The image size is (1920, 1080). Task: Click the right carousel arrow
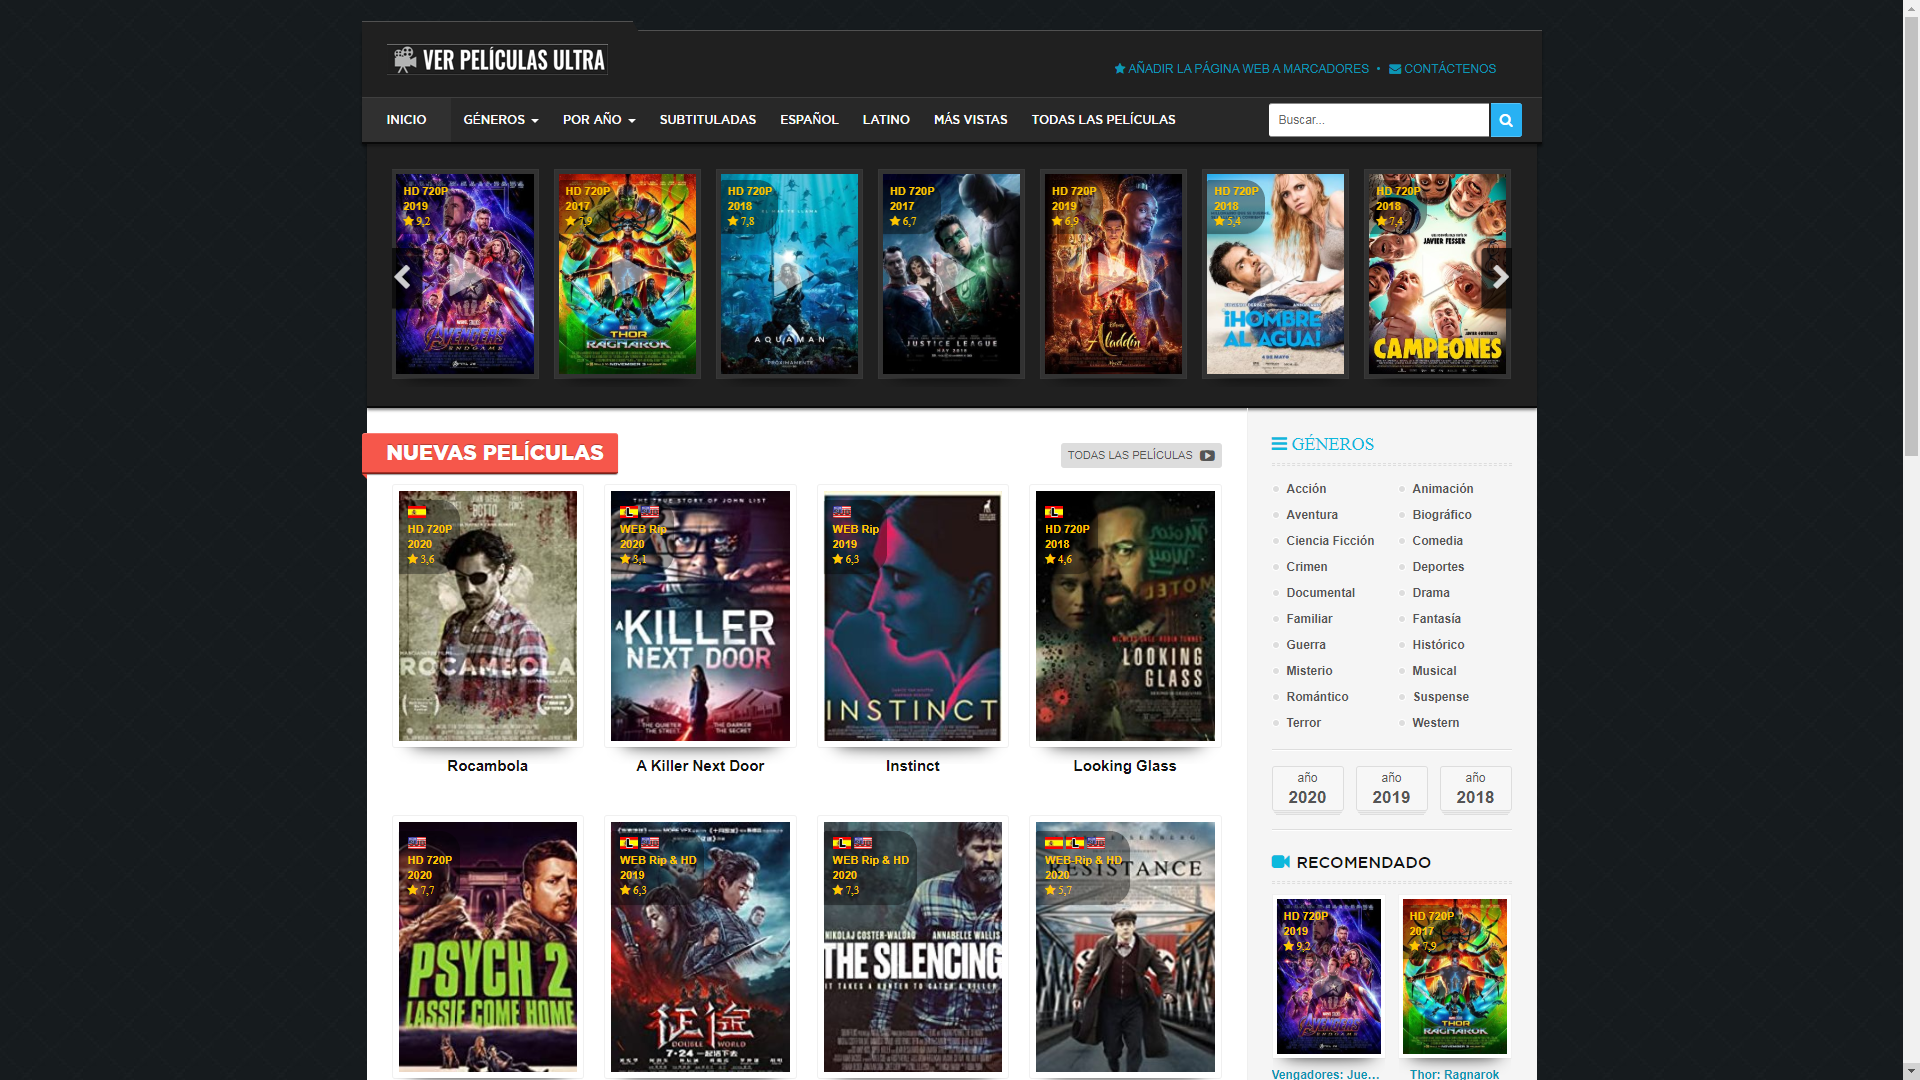(x=1499, y=277)
